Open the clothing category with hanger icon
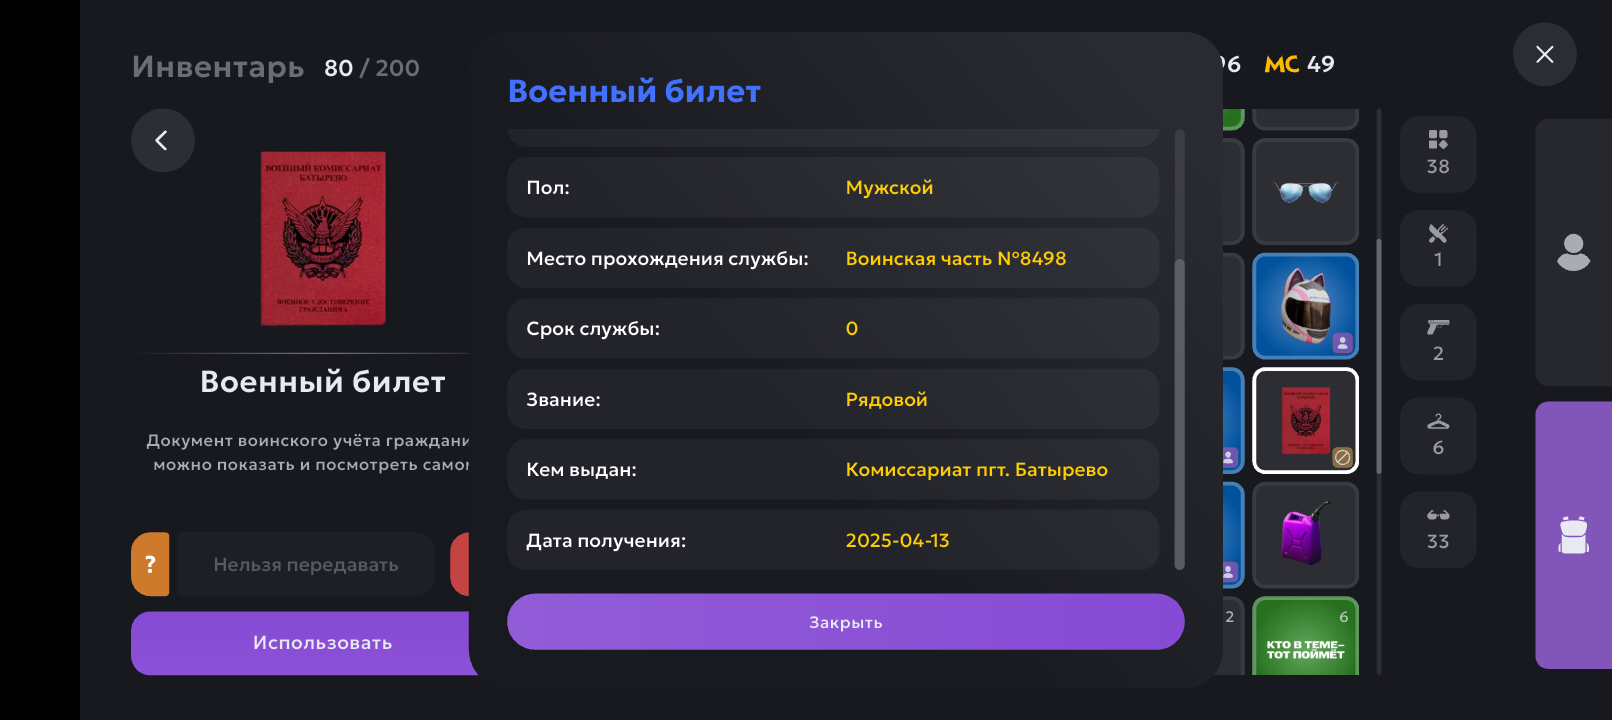Image resolution: width=1612 pixels, height=720 pixels. (x=1437, y=434)
